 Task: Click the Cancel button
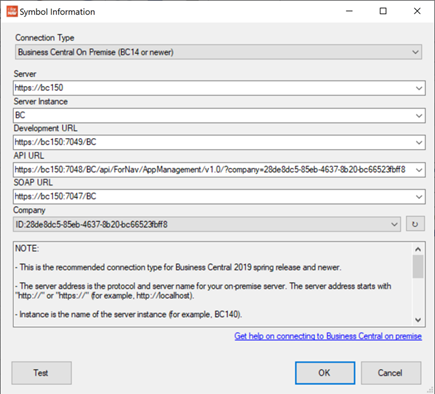[391, 373]
